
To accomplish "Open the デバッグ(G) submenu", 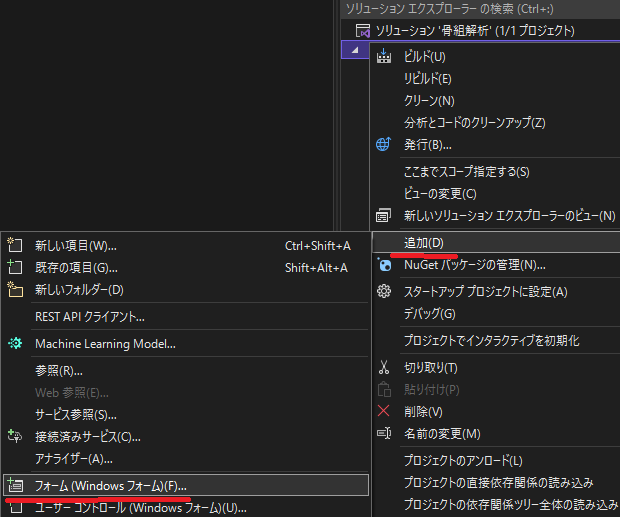I will pos(429,314).
